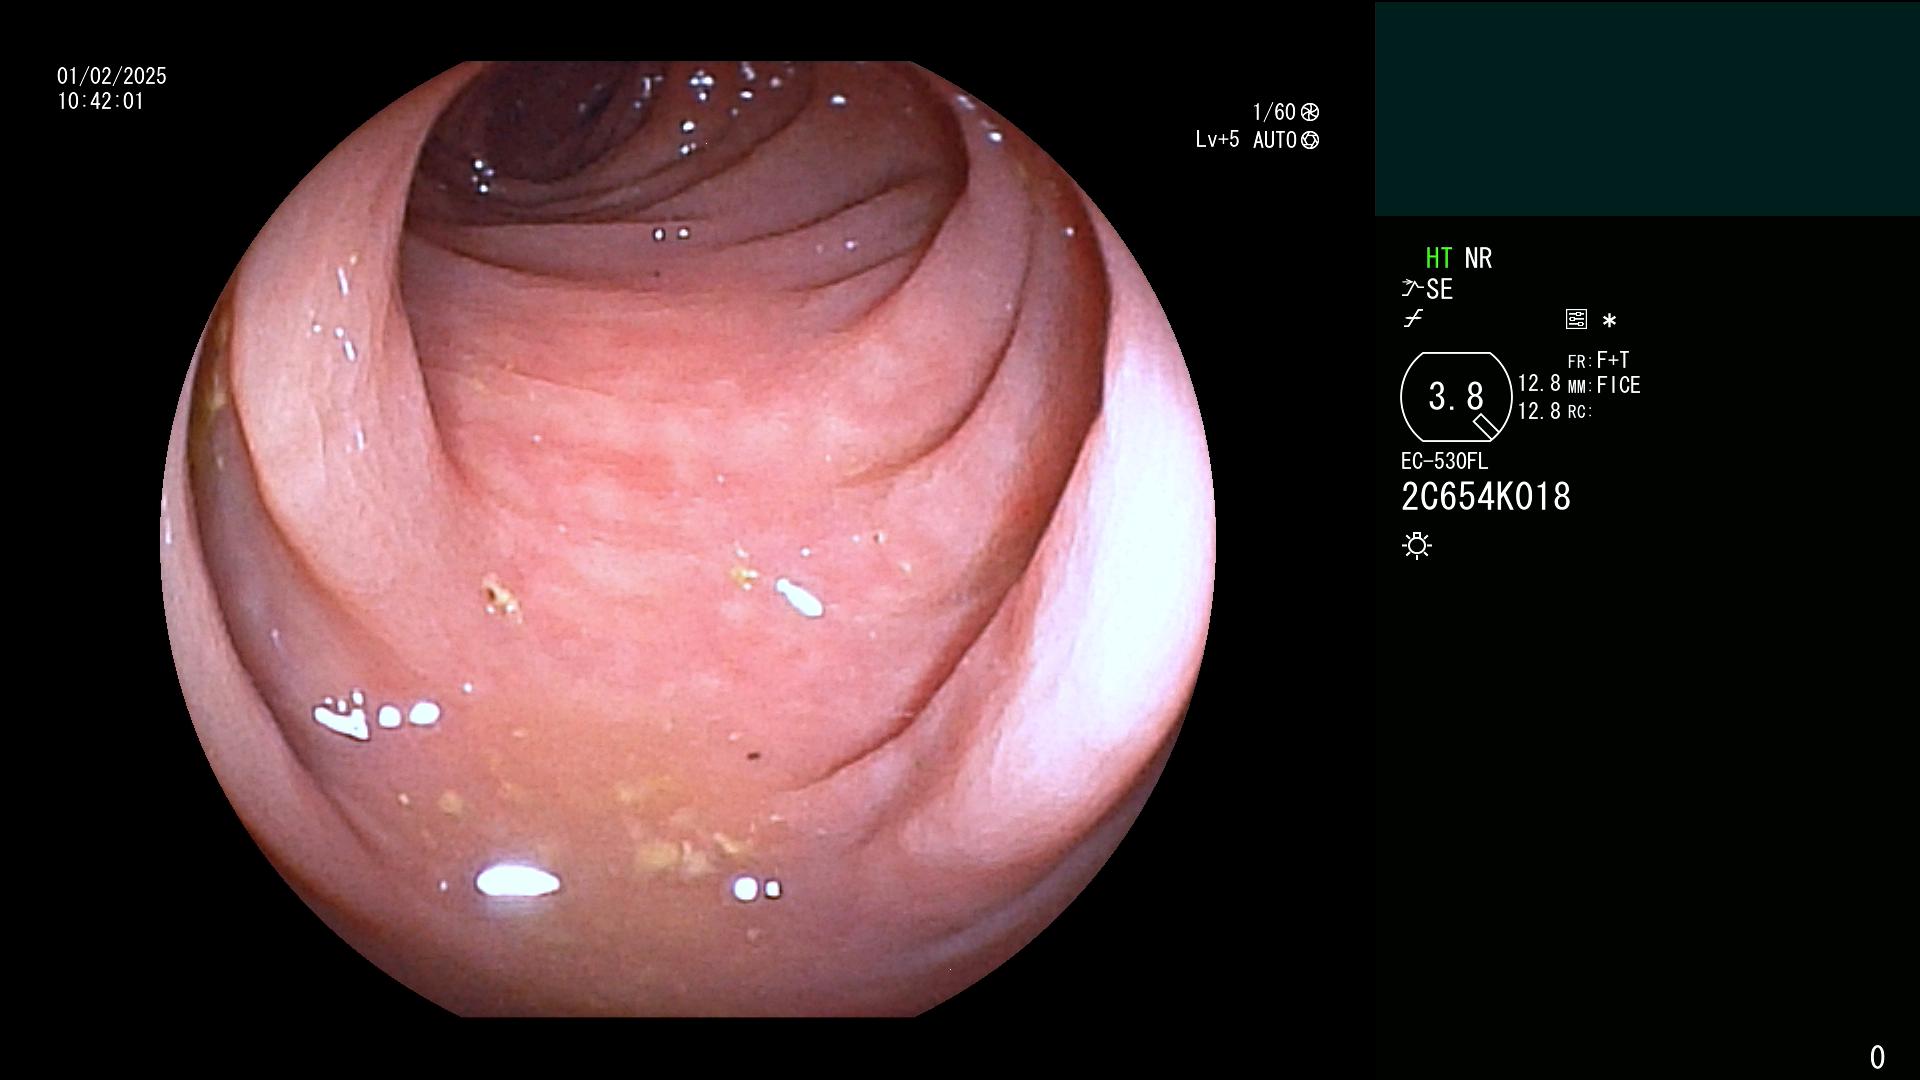
Task: Click the RC: label
Action: click(1580, 412)
